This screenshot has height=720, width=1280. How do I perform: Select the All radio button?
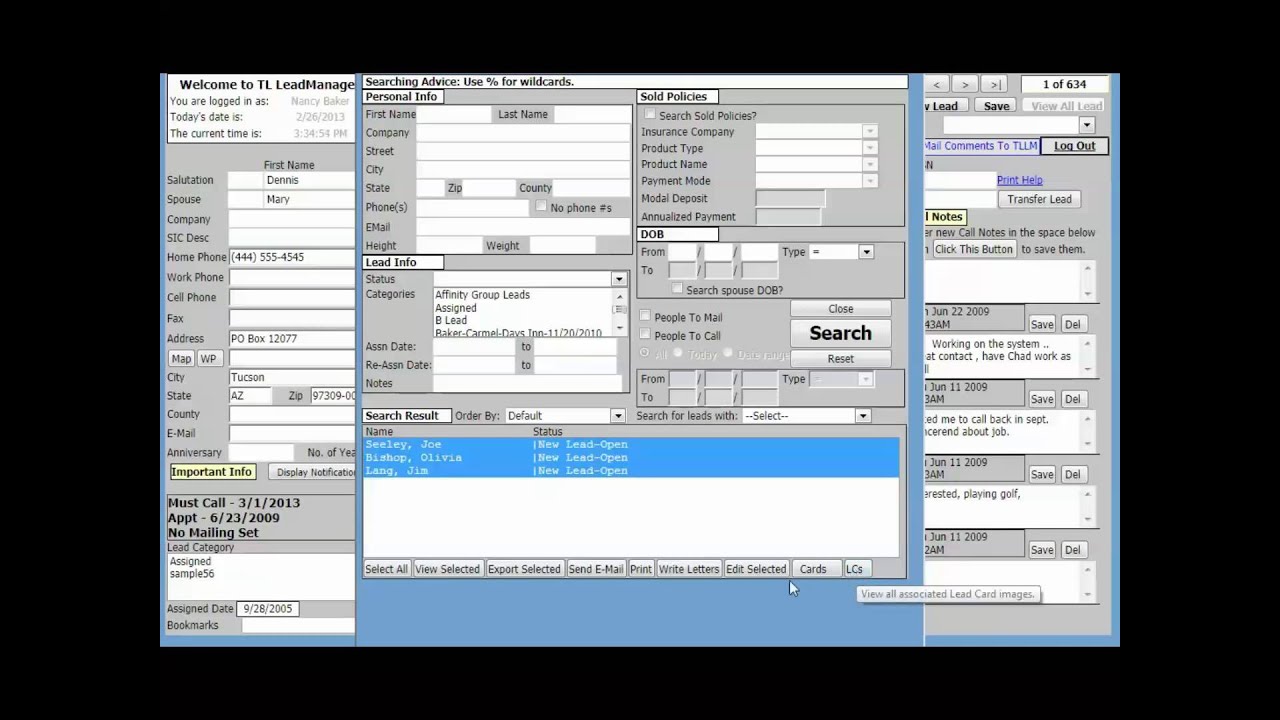click(645, 354)
